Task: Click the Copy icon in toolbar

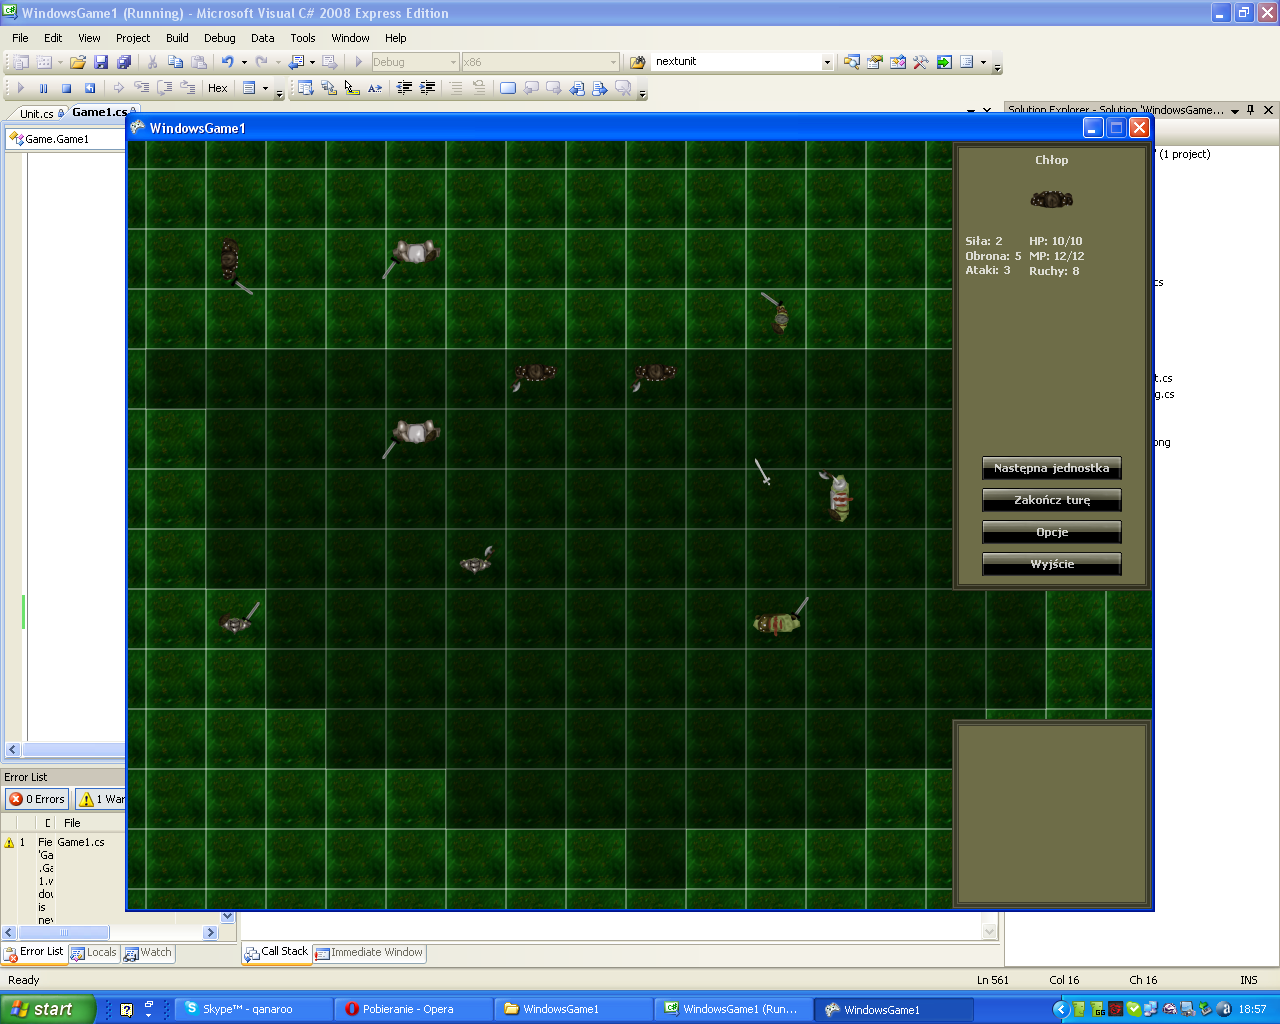Action: click(176, 62)
